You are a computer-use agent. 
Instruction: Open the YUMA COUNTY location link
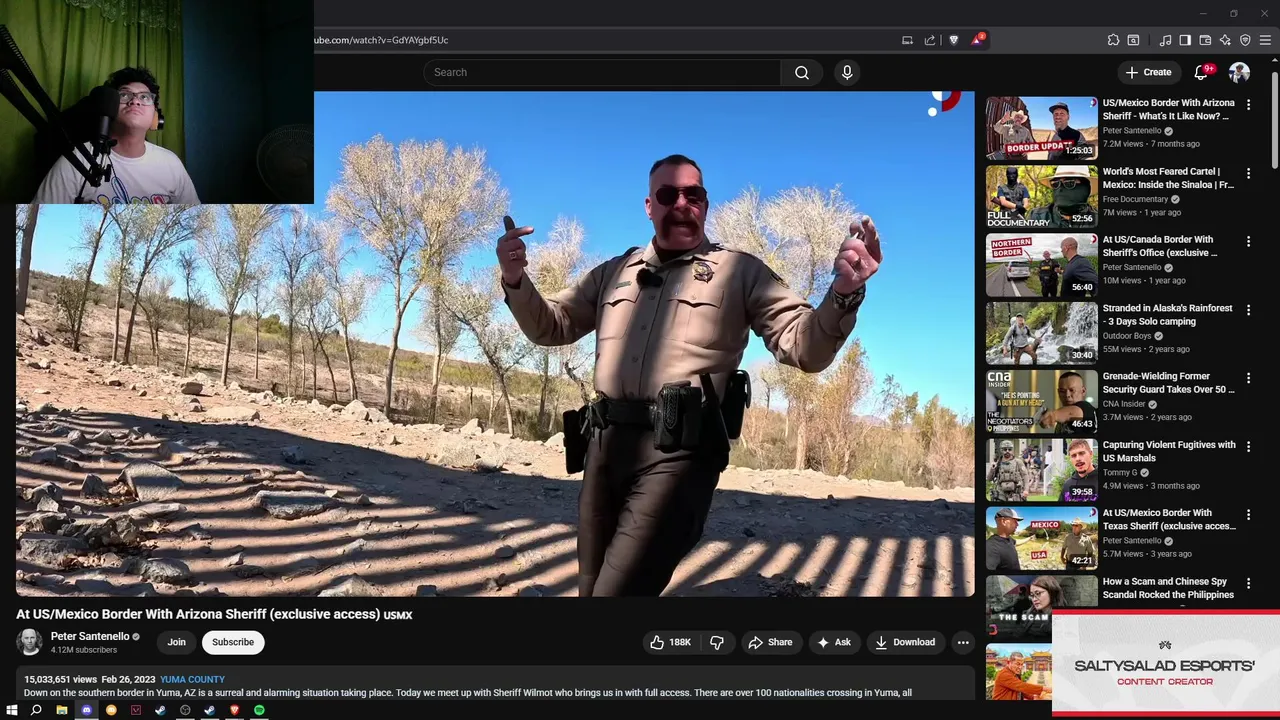[192, 679]
